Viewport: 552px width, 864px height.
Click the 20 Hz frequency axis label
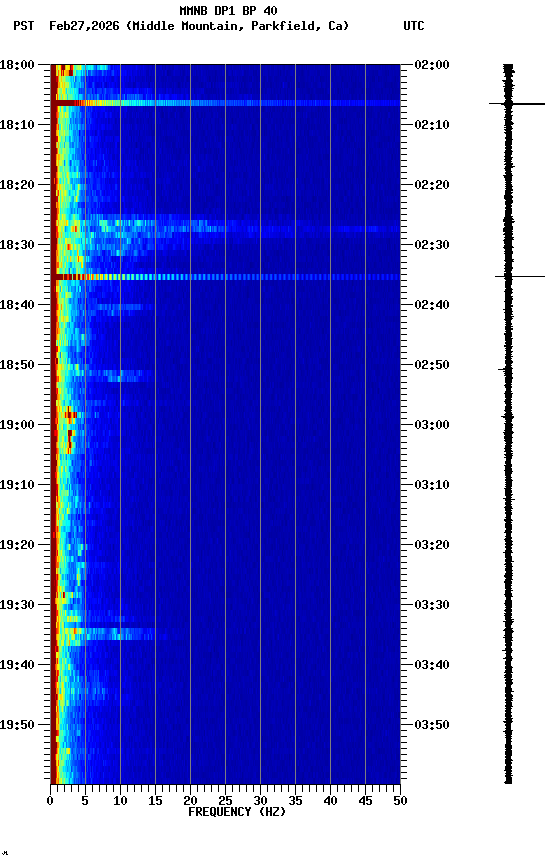(190, 801)
